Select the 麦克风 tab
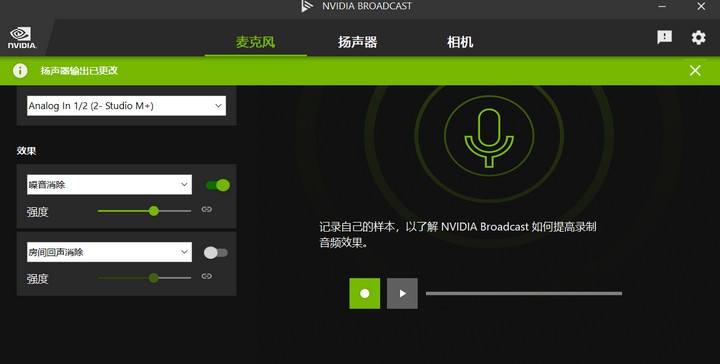The width and height of the screenshot is (720, 364). tap(256, 42)
